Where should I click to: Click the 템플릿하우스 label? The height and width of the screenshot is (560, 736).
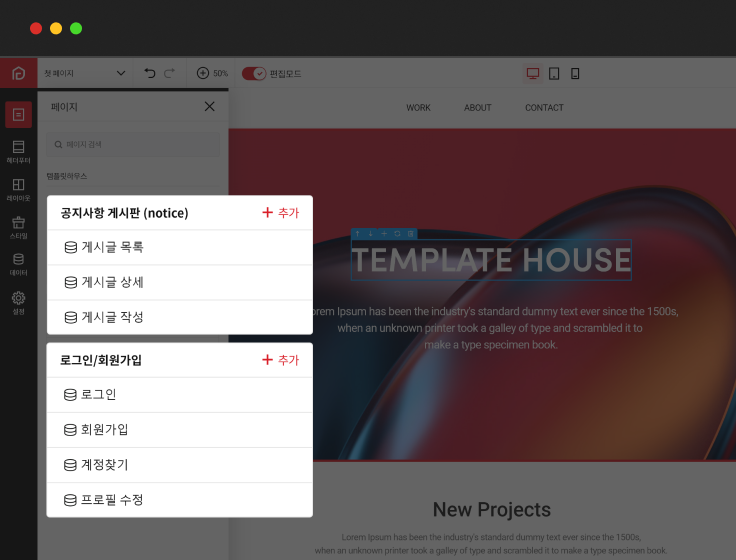[x=67, y=176]
